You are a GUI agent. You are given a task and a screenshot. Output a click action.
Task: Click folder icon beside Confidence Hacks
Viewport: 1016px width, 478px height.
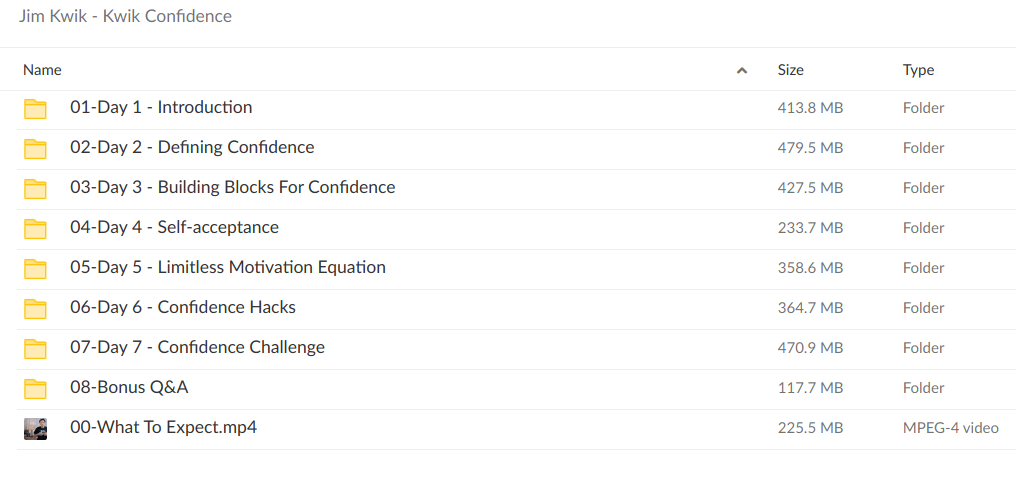tap(35, 308)
